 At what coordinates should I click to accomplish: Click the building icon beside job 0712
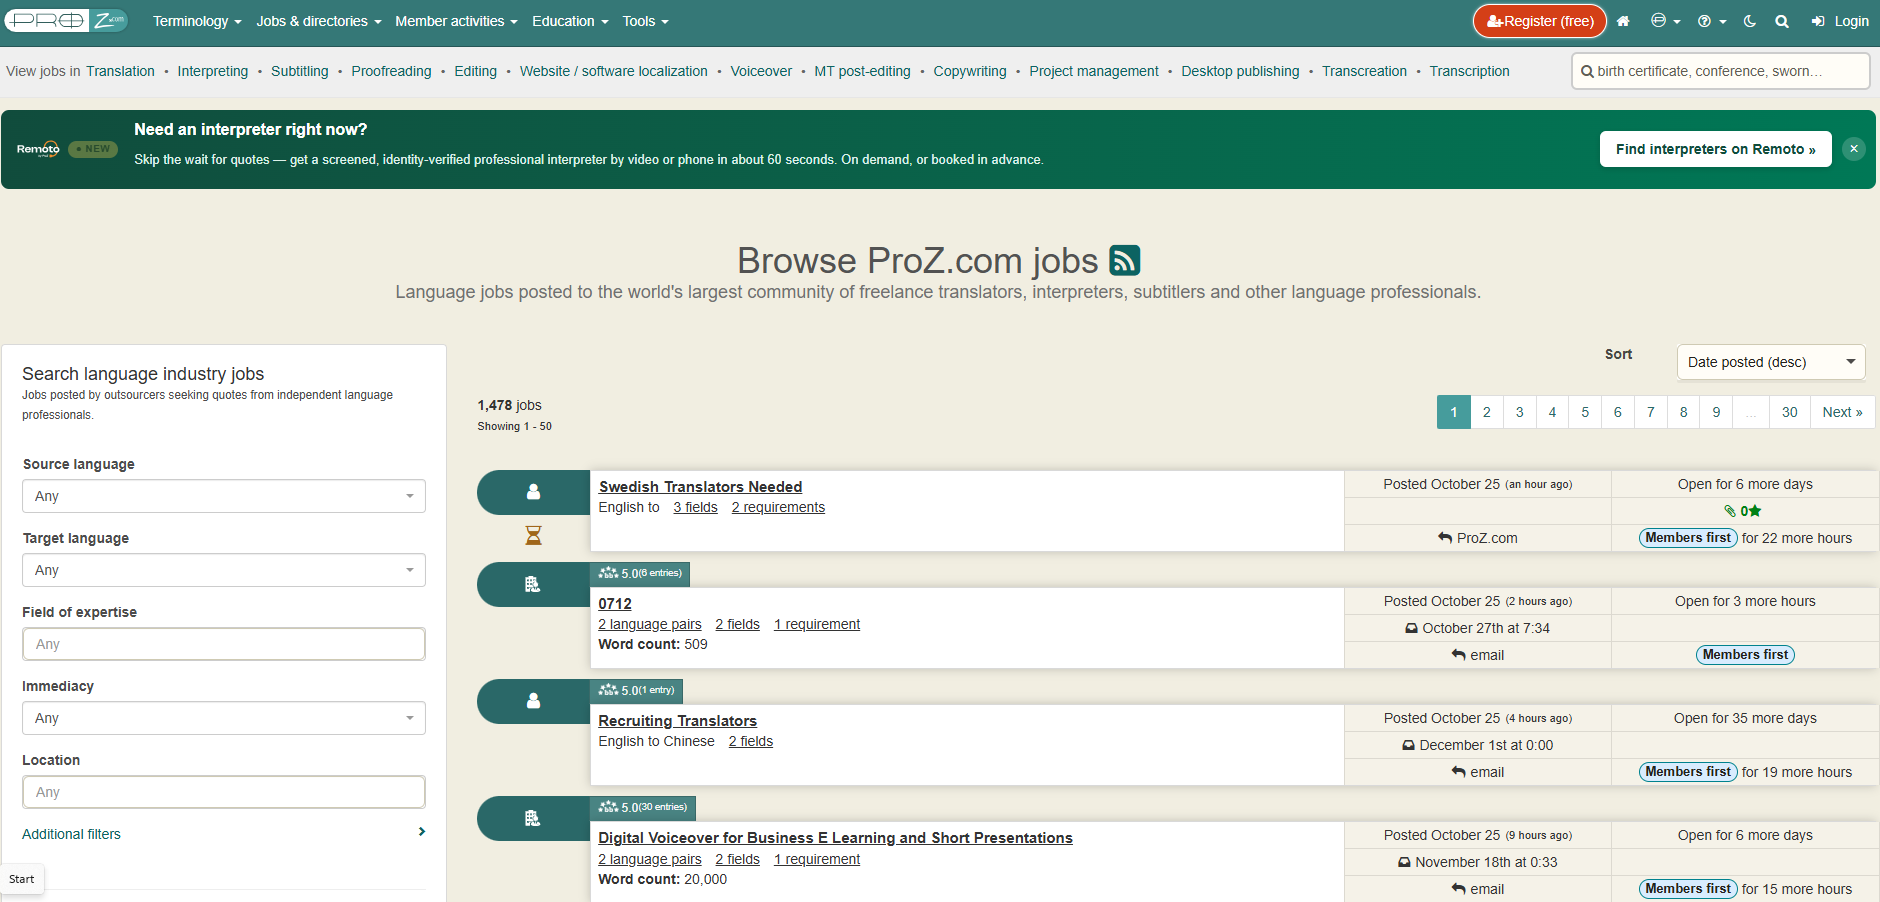533,584
